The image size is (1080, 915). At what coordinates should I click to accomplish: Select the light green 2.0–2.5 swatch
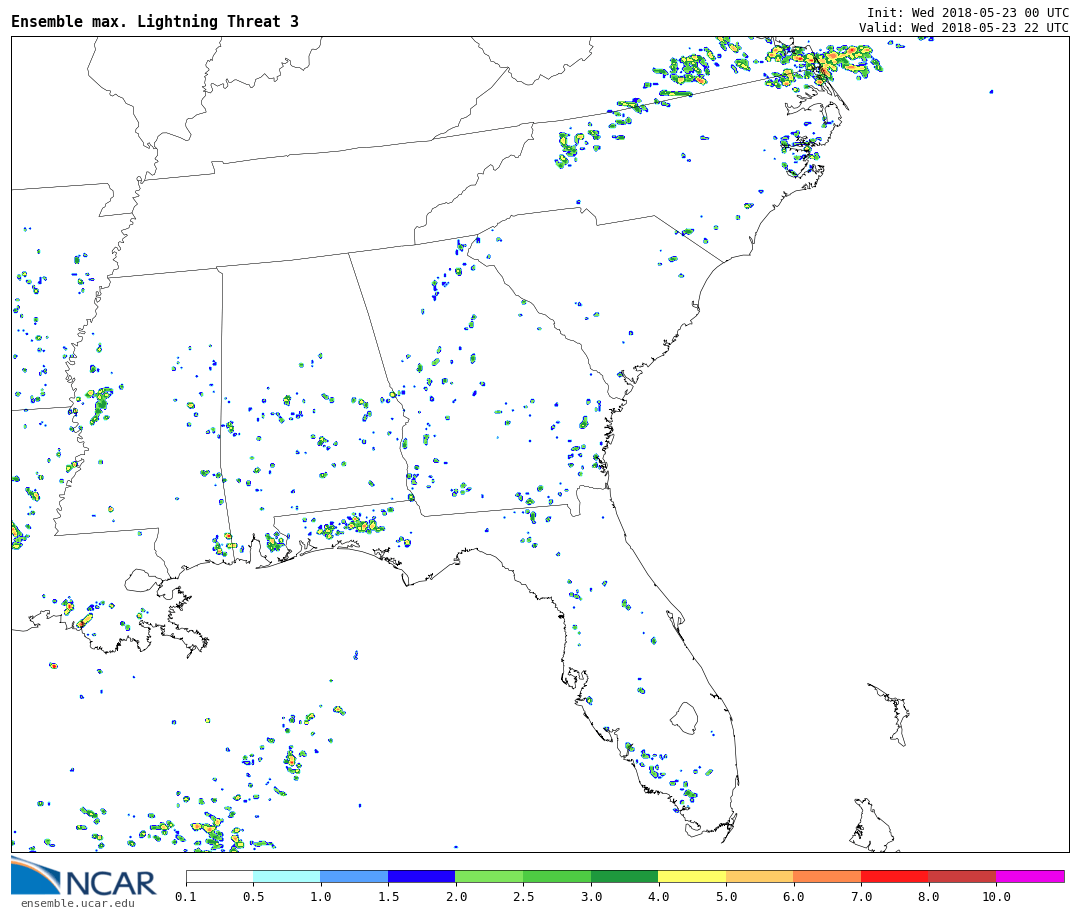coord(488,876)
